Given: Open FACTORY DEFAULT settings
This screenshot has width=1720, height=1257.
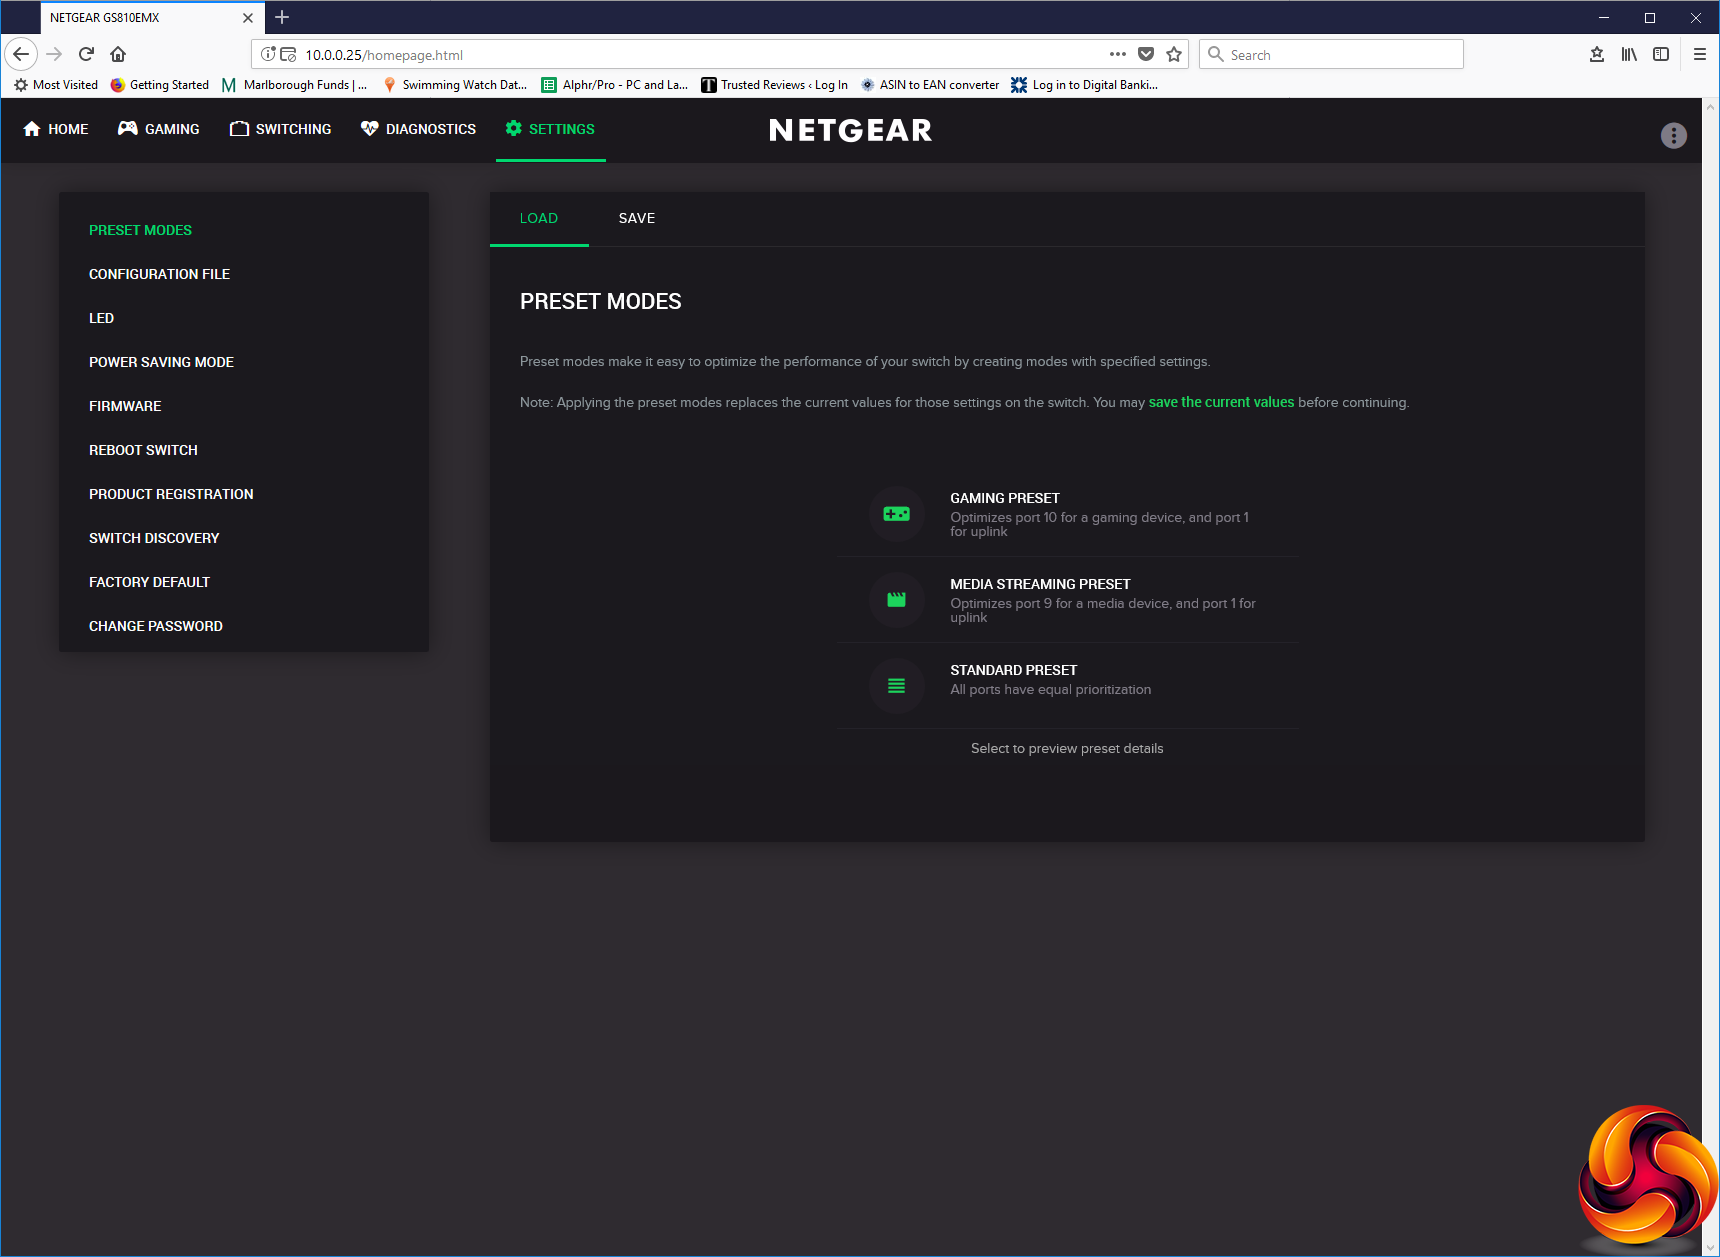Looking at the screenshot, I should point(149,582).
